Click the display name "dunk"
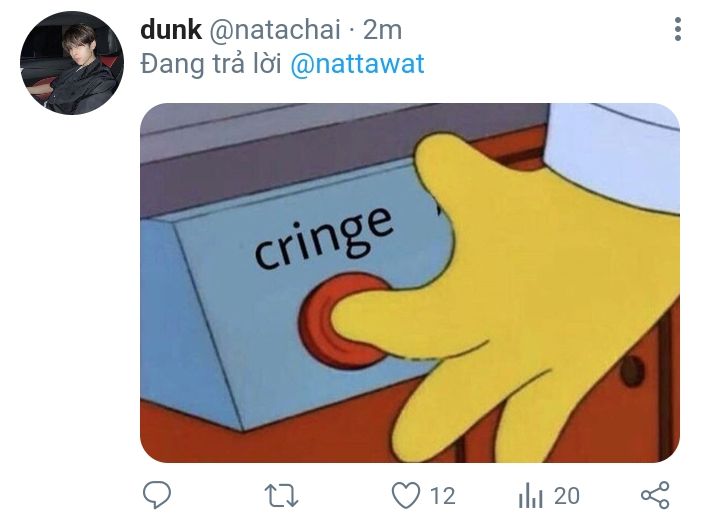This screenshot has height=520, width=720. coord(171,30)
